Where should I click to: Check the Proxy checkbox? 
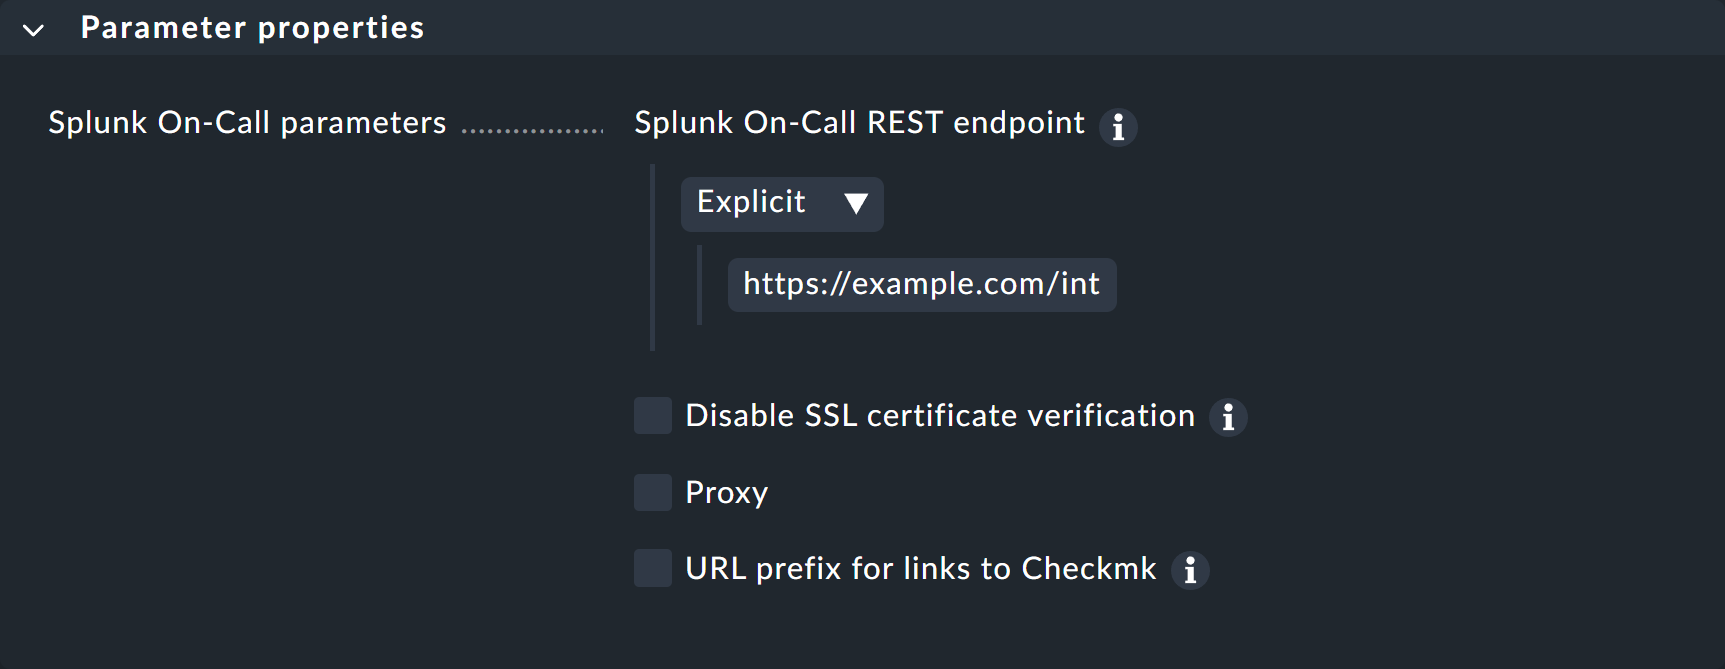652,492
